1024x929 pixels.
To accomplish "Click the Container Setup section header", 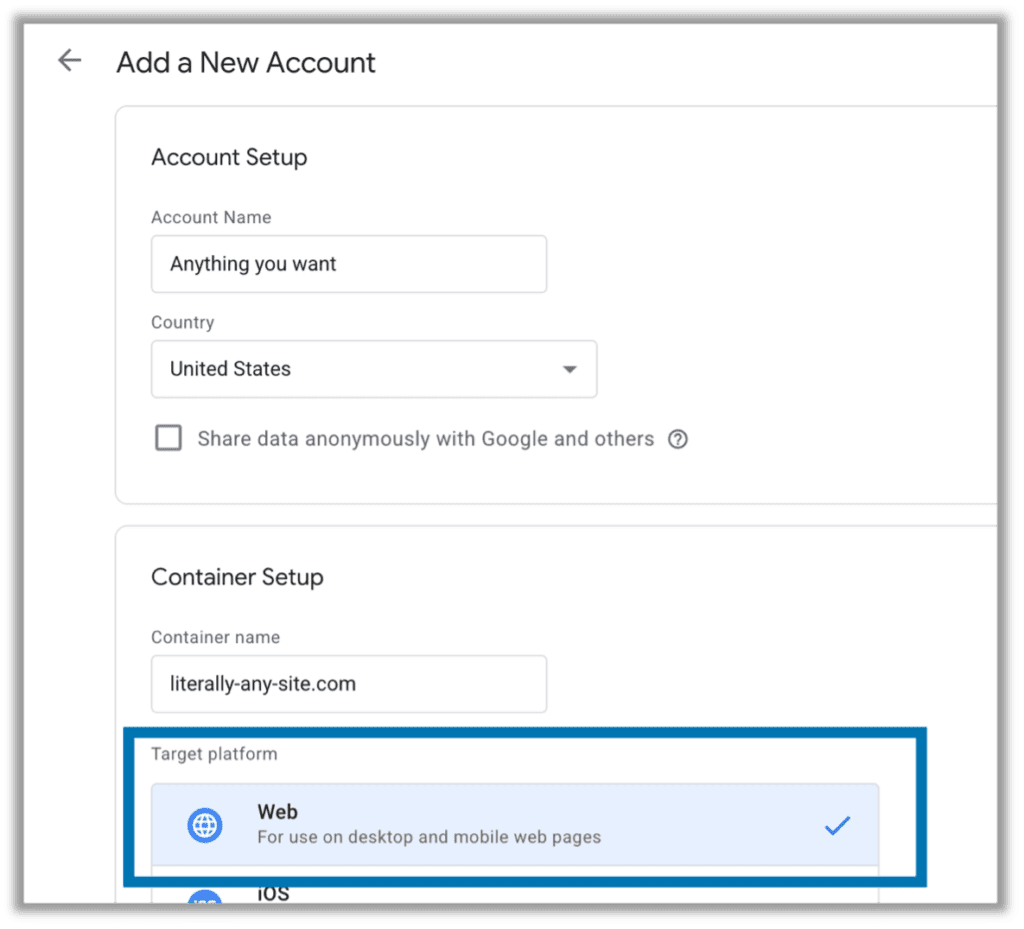I will pos(237,577).
